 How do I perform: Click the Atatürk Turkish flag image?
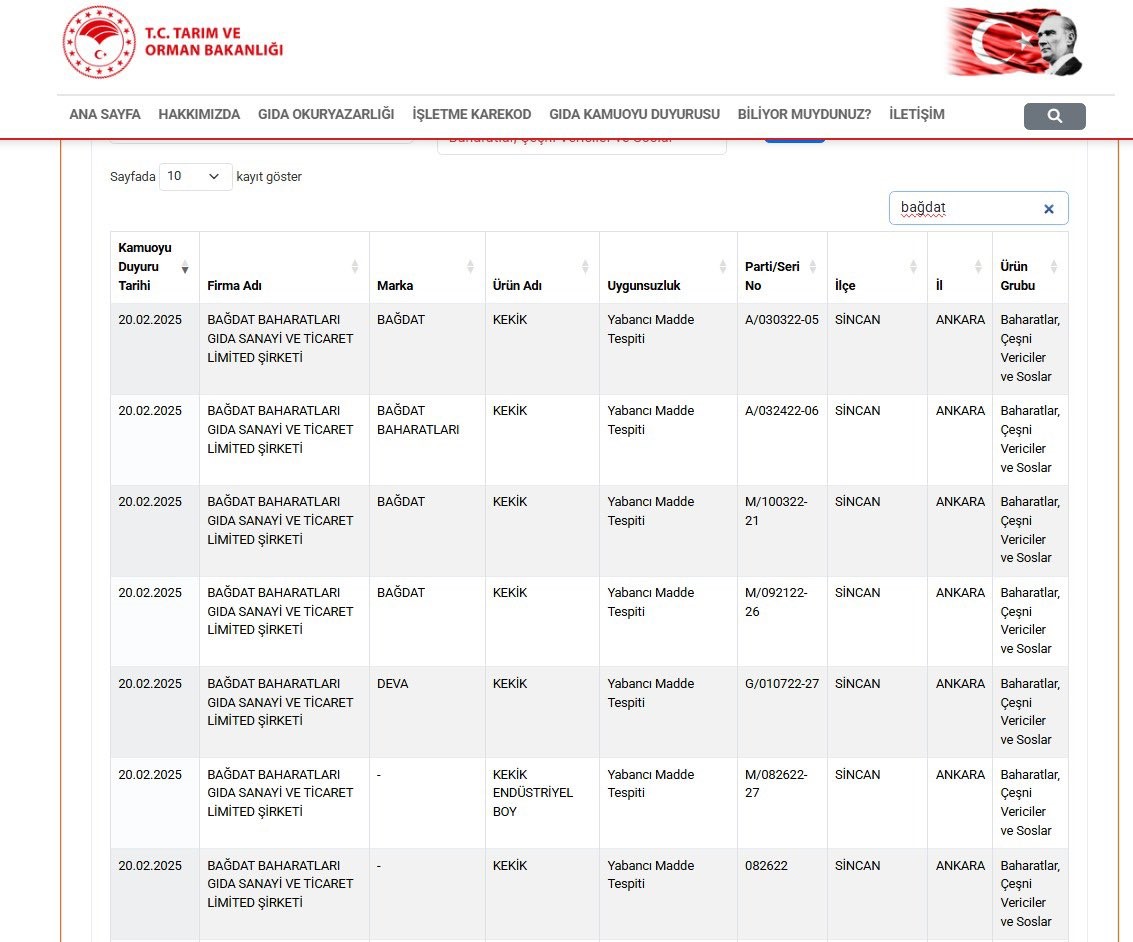1013,42
